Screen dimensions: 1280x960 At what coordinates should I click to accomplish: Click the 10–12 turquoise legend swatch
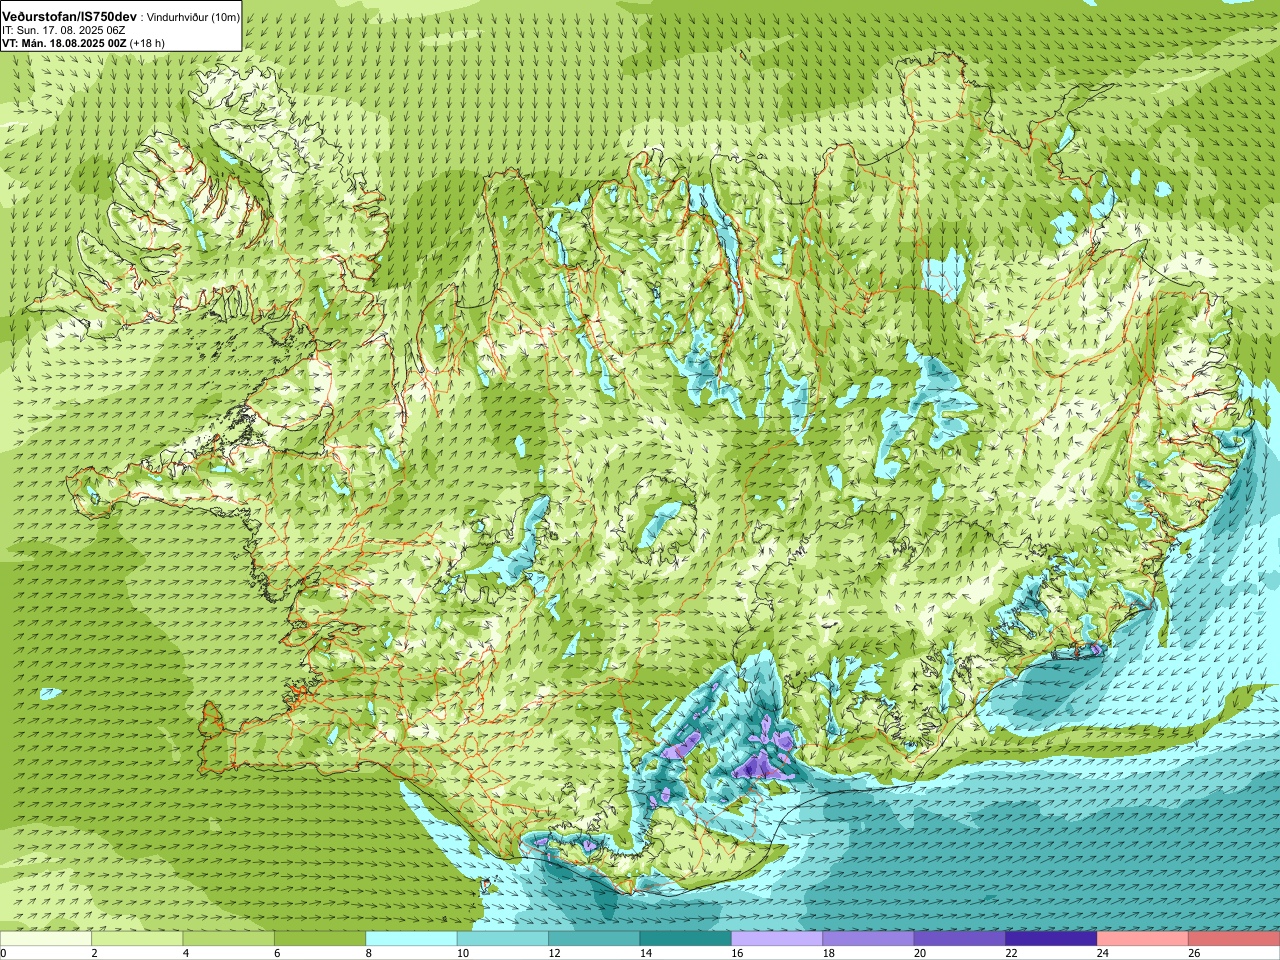click(x=503, y=939)
